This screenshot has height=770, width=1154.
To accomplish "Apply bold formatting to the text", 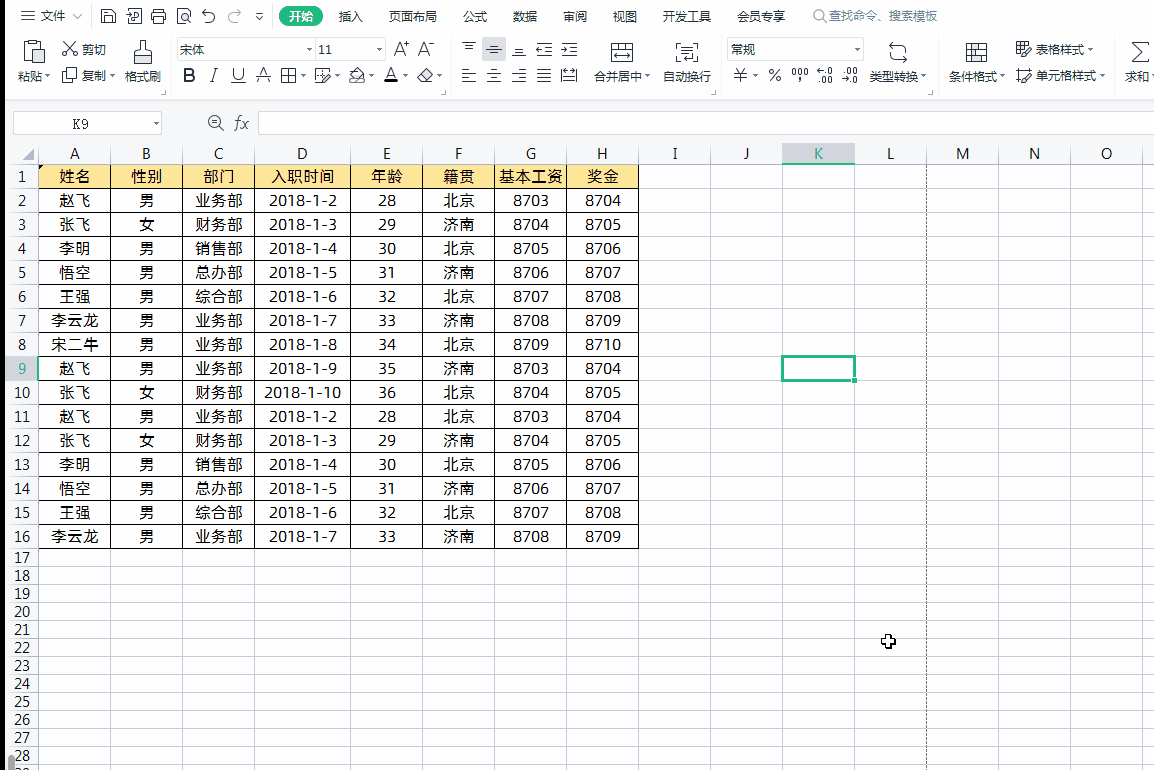I will click(x=189, y=76).
